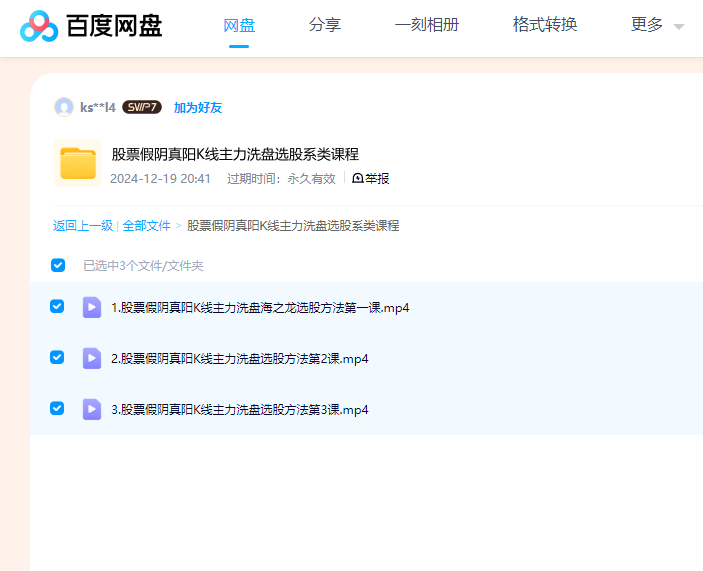Click video icon for 海之龙选股方法第一课.mp4
Viewport: 703px width, 571px height.
92,307
